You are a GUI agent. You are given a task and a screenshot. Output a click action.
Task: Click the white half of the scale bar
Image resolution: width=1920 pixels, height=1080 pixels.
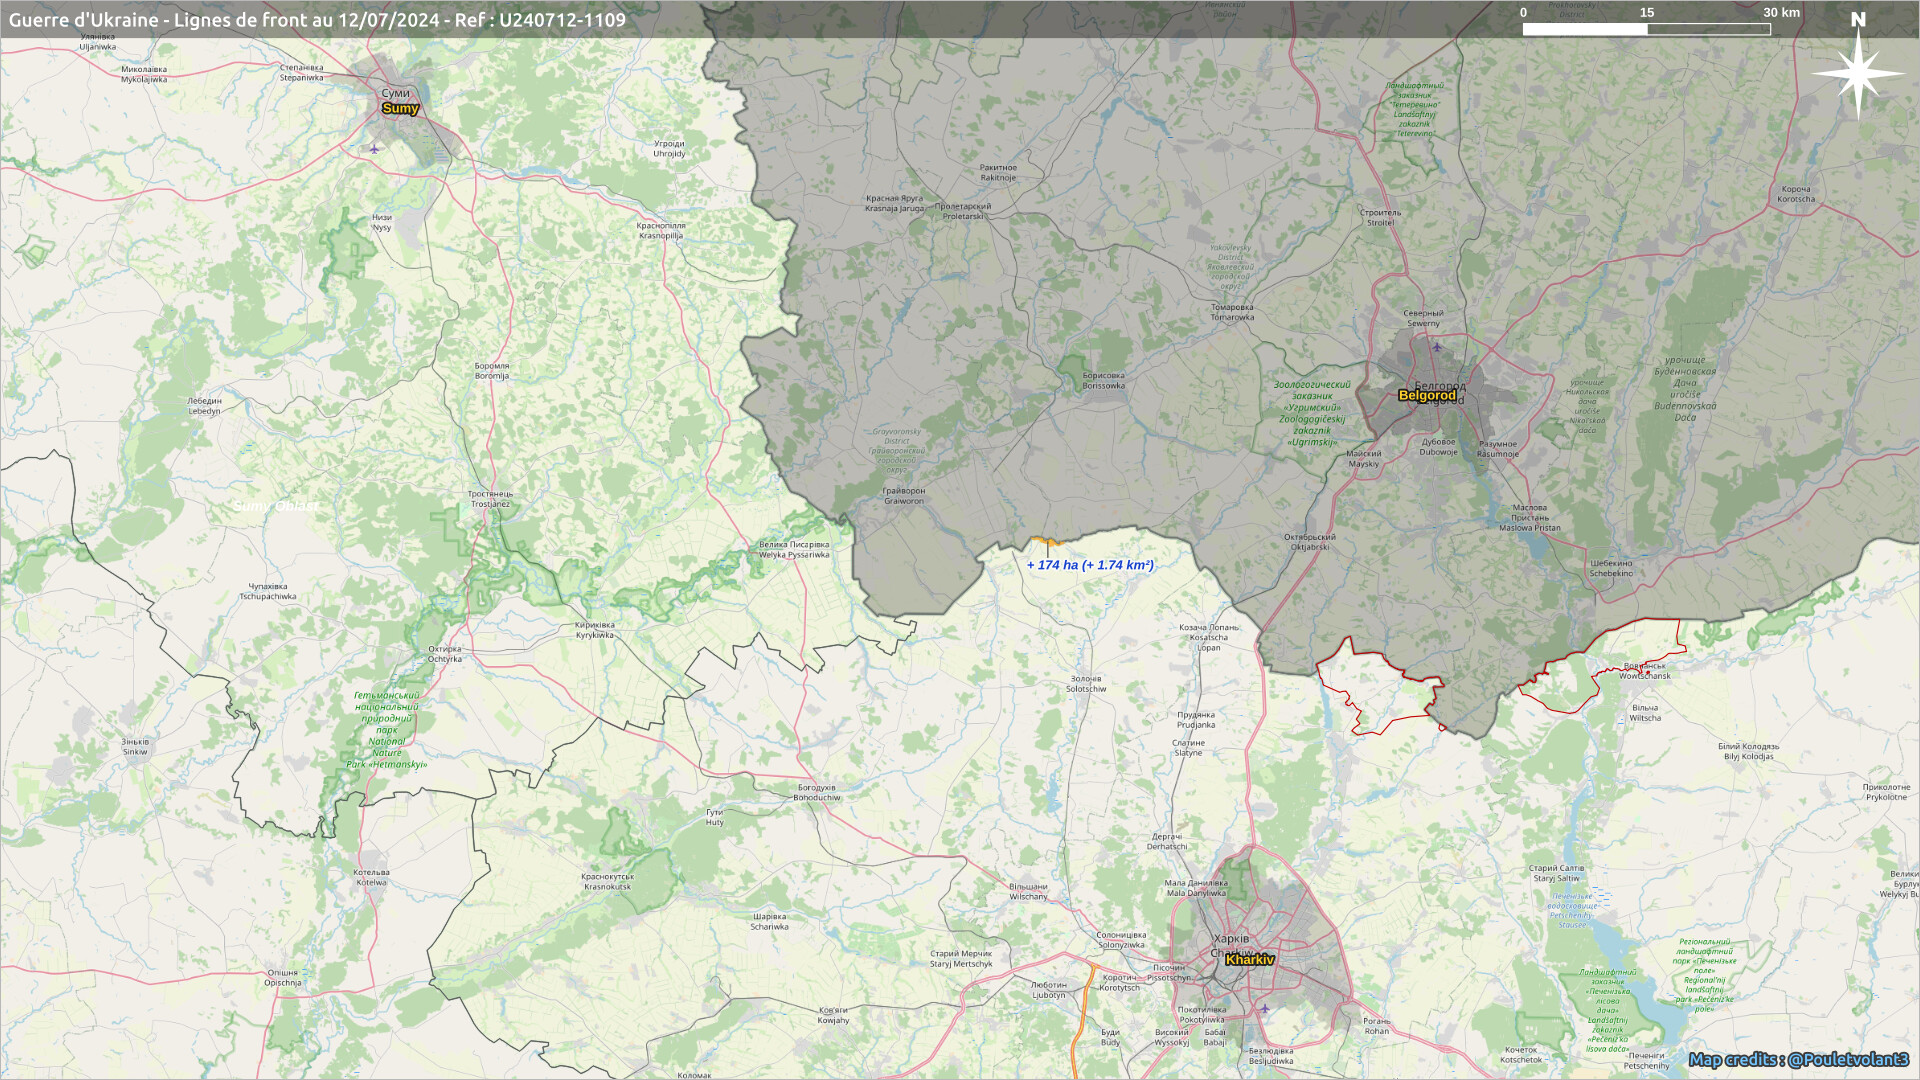point(1585,29)
